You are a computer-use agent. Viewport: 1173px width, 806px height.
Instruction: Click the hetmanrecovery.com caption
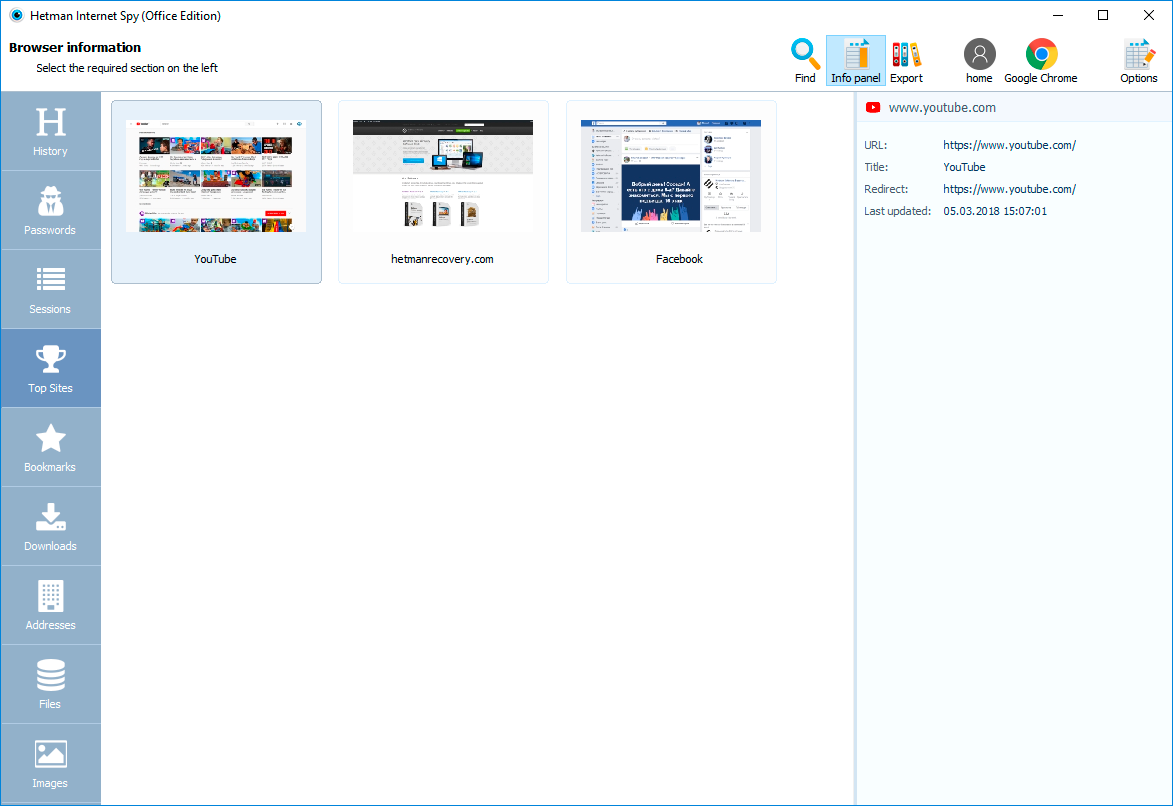442,259
